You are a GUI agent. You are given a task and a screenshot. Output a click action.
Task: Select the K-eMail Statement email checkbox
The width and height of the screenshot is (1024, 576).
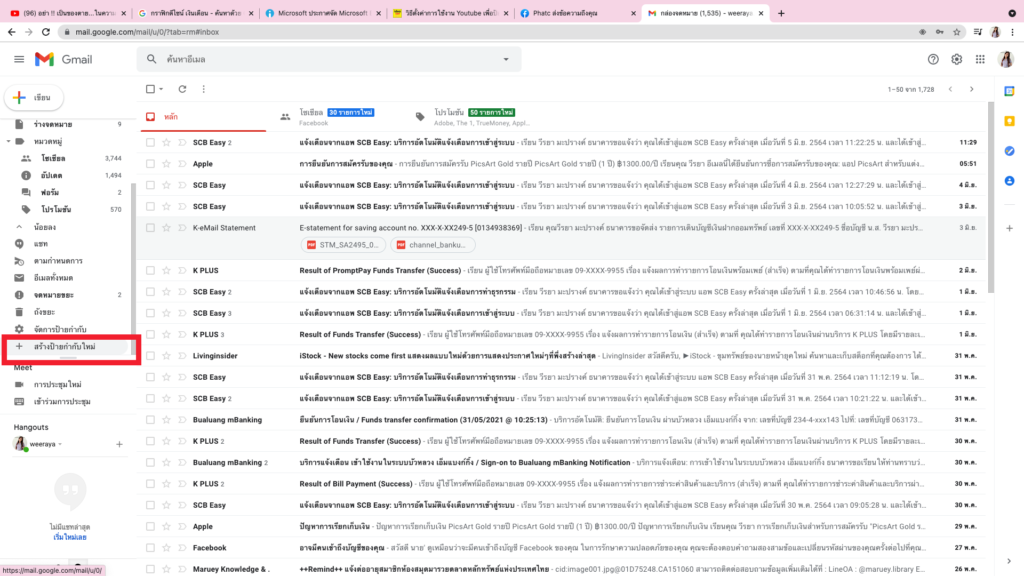pyautogui.click(x=150, y=228)
